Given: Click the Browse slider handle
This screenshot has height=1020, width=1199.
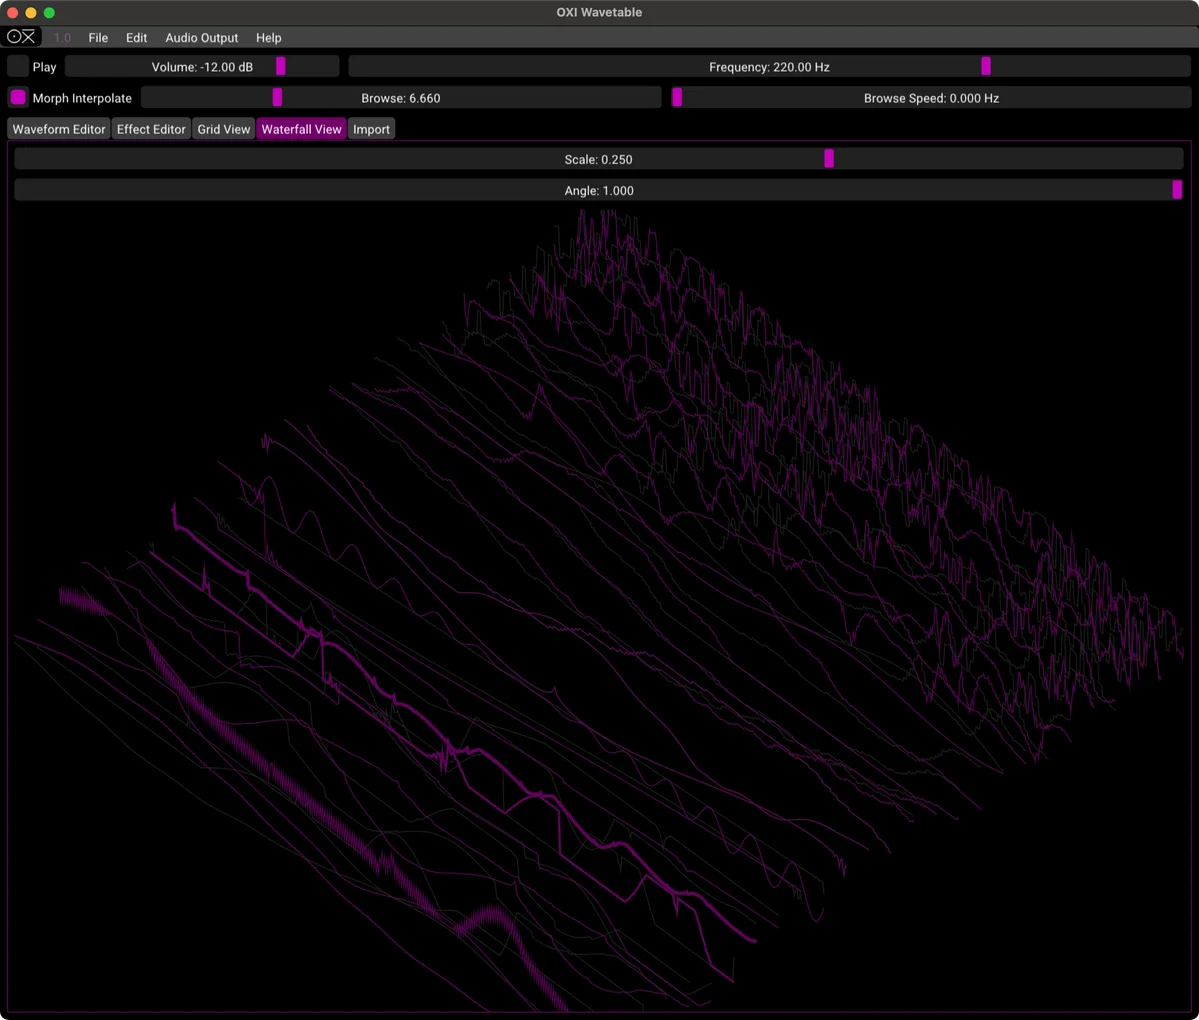Looking at the screenshot, I should 277,97.
